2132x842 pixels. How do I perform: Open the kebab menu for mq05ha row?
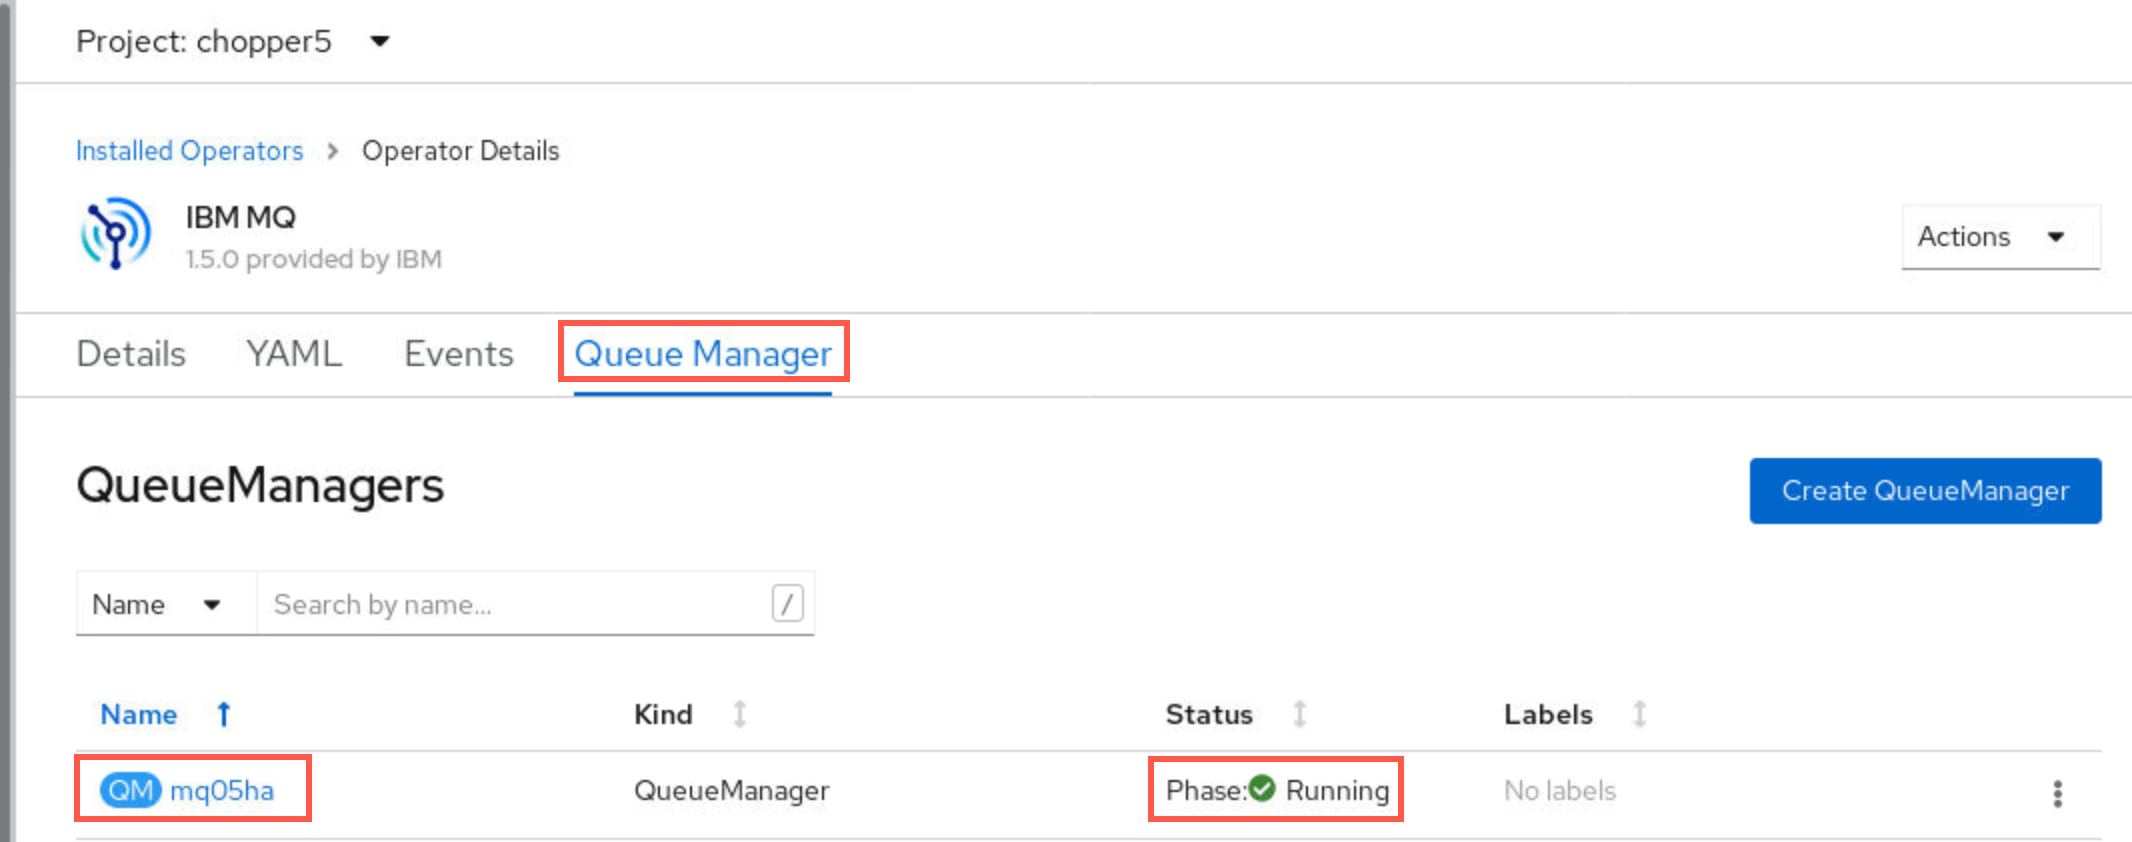coord(2057,793)
